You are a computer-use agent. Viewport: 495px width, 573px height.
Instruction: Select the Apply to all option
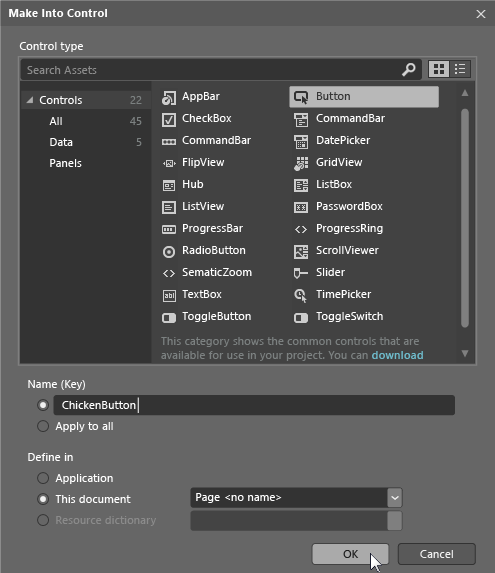click(43, 426)
